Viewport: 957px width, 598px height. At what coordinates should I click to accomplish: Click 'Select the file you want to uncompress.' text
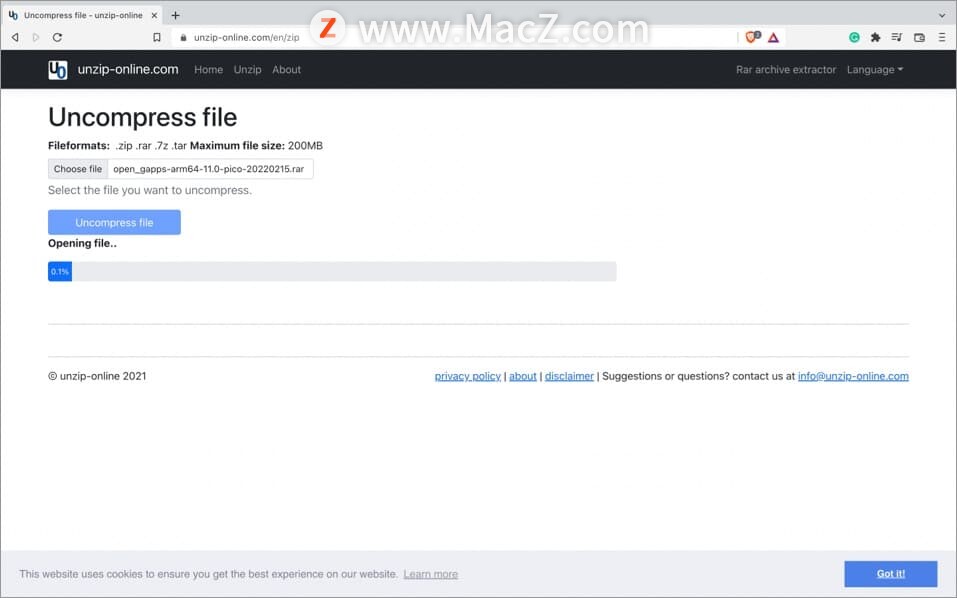pos(150,190)
